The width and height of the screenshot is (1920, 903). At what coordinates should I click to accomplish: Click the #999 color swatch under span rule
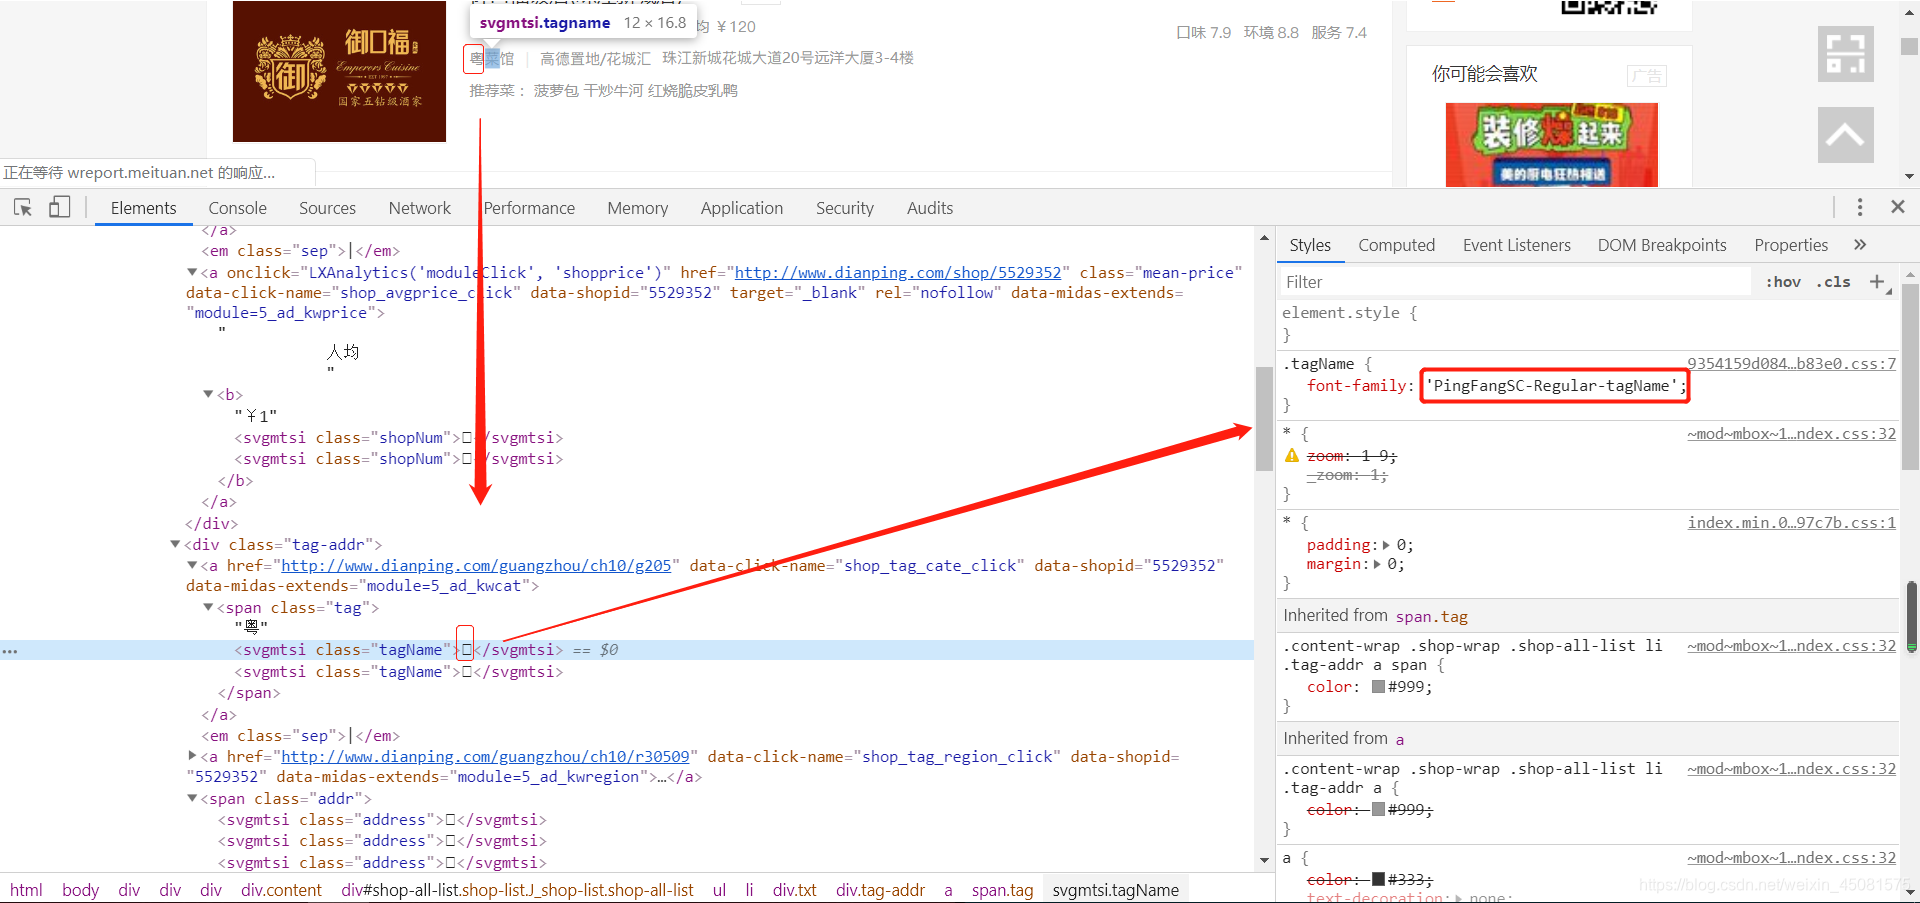point(1378,687)
